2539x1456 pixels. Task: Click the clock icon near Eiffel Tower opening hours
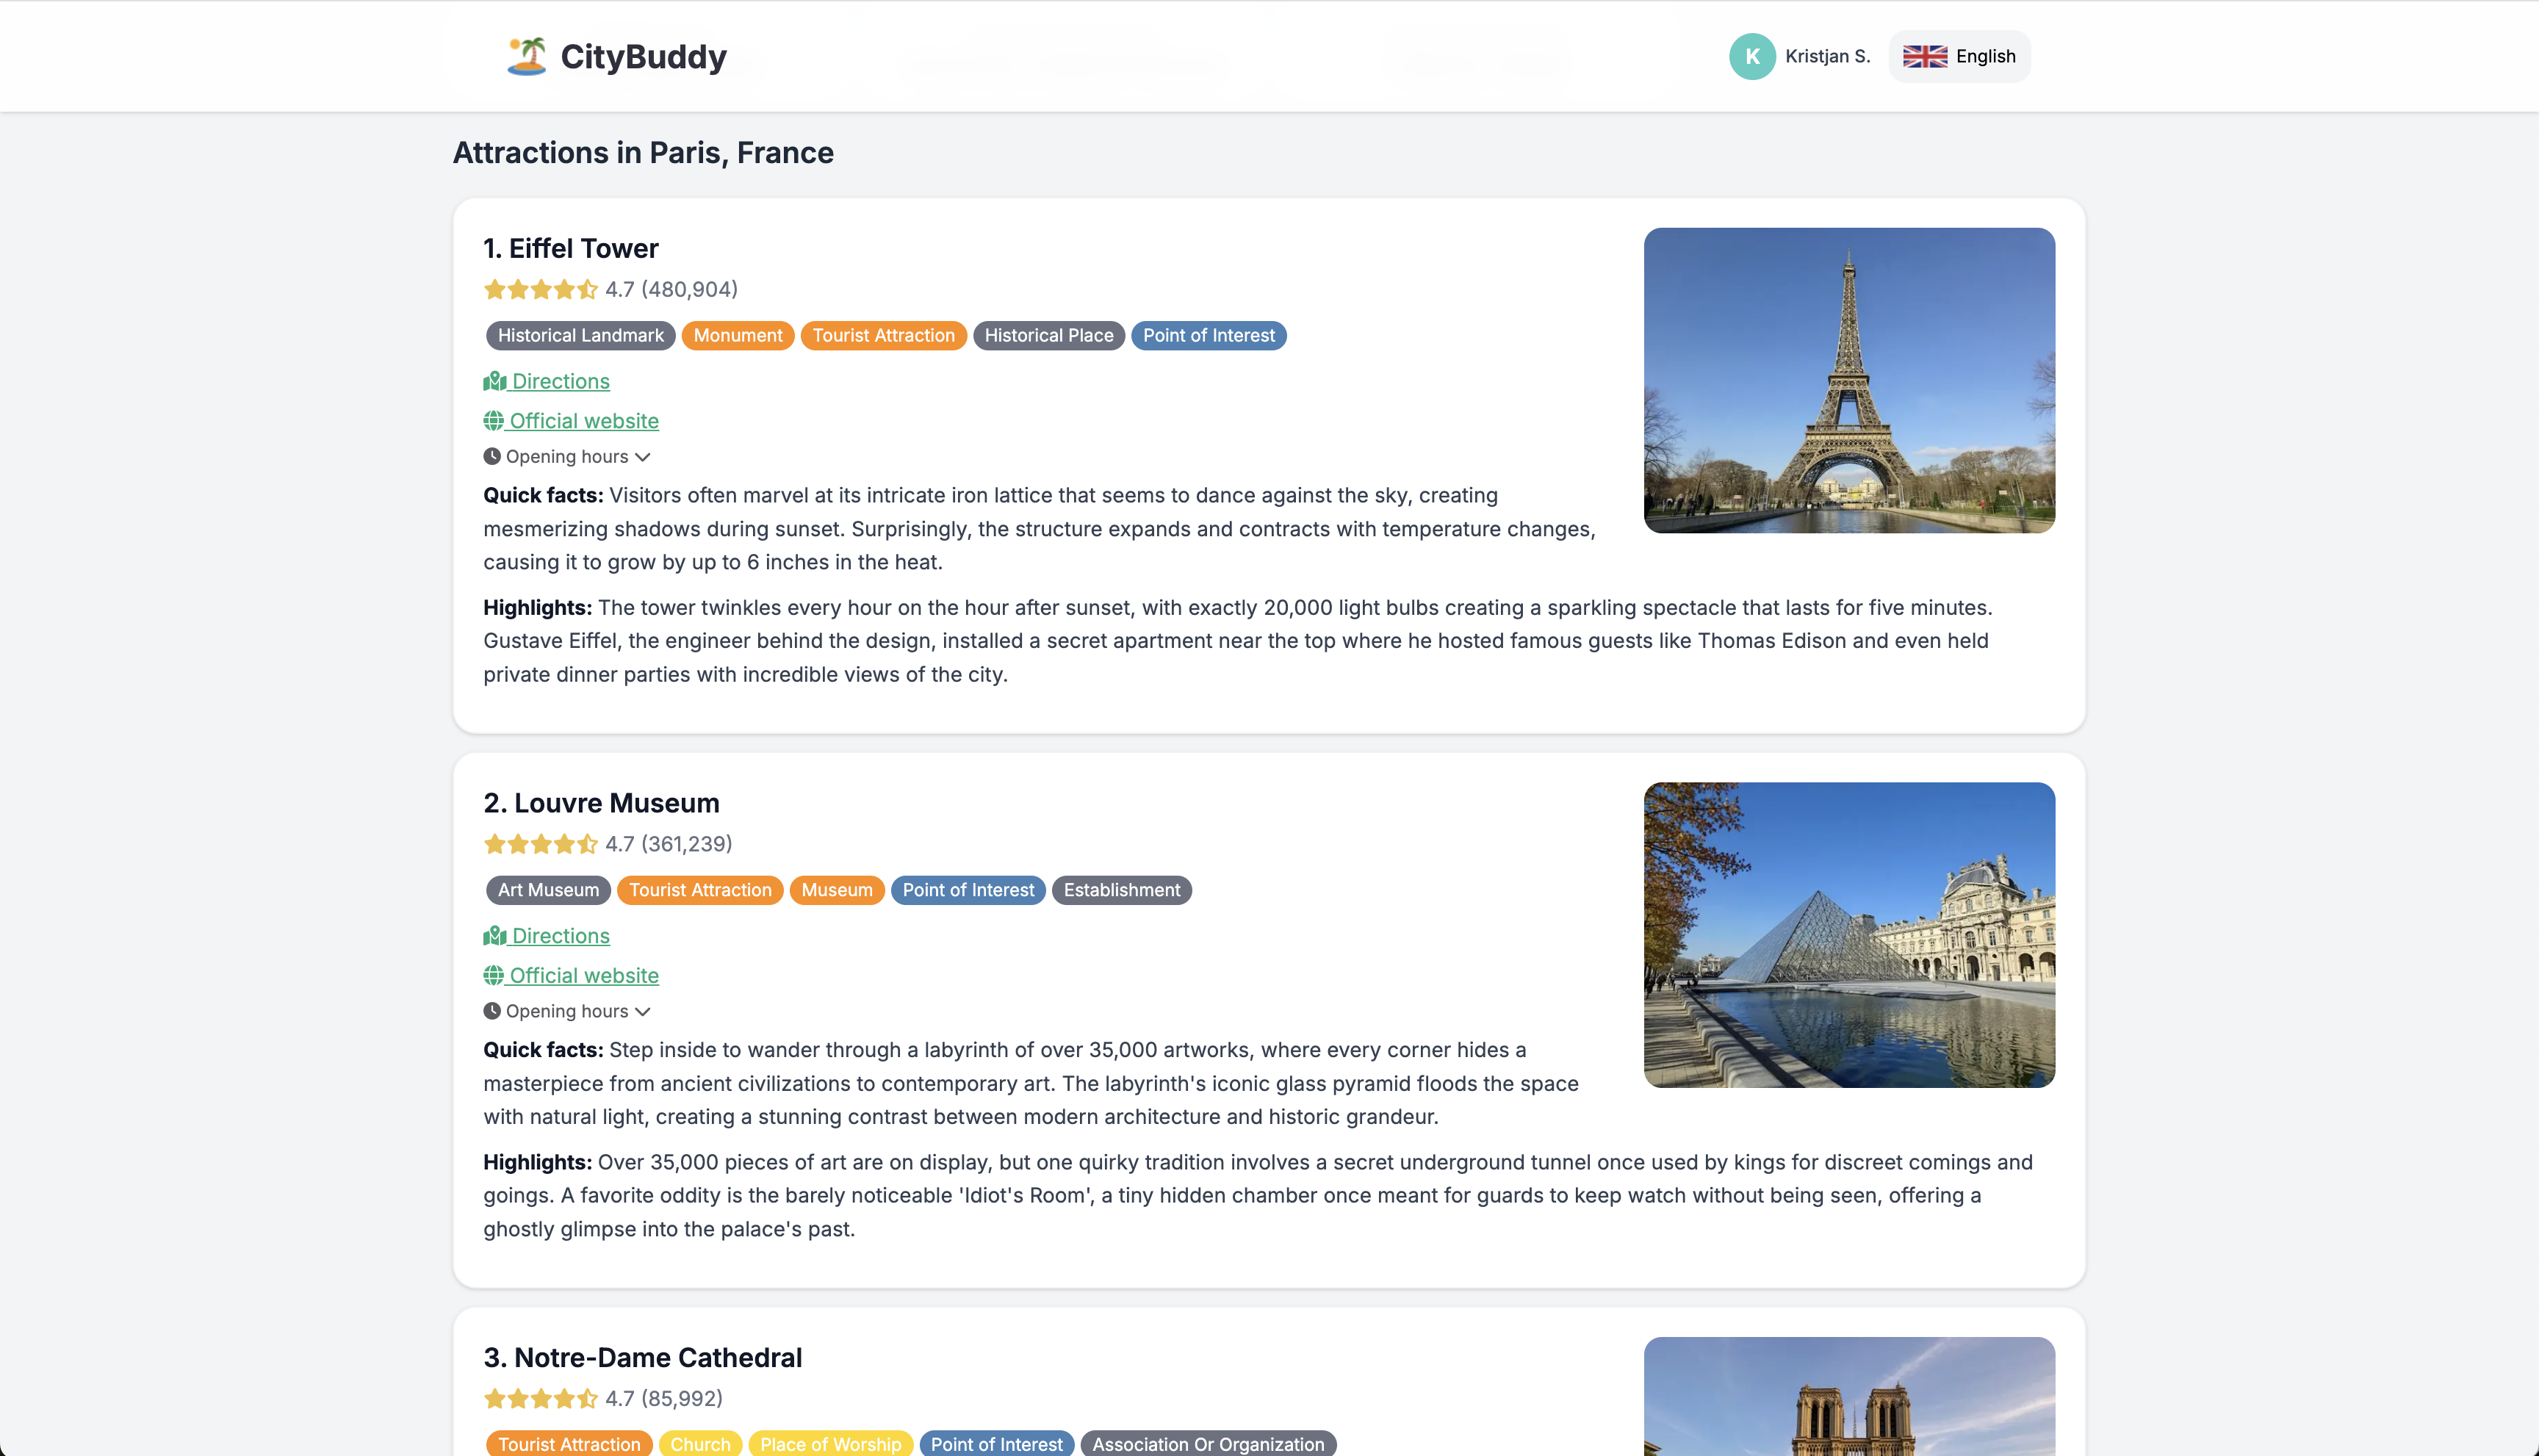pos(493,456)
